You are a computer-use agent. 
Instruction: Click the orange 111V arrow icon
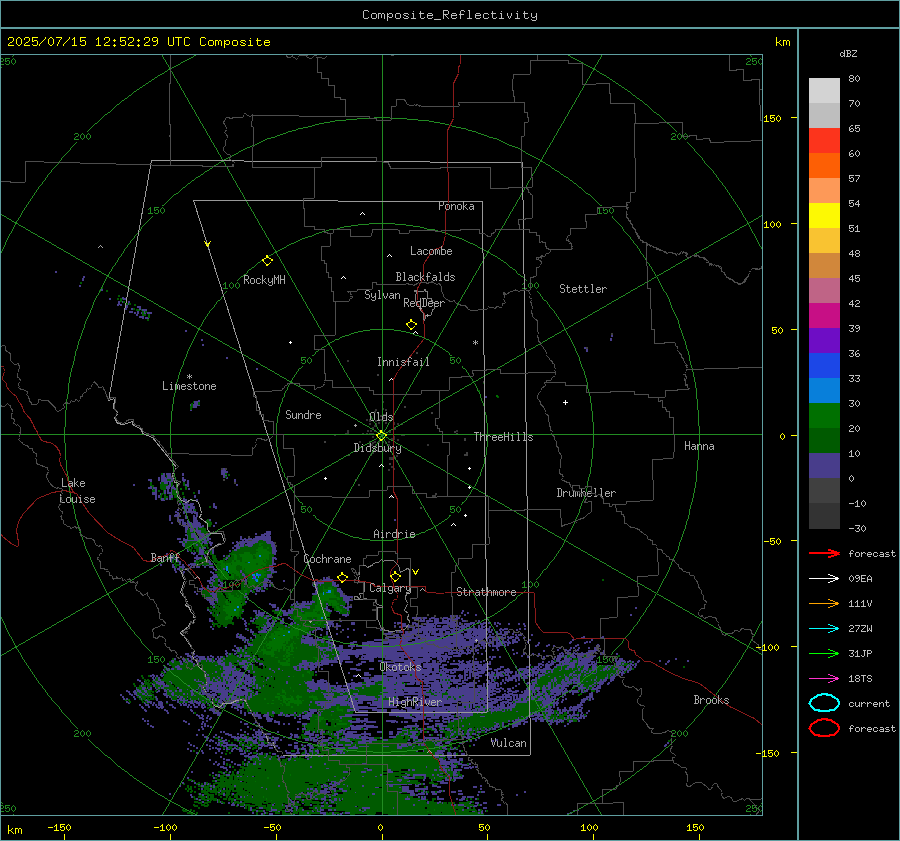pyautogui.click(x=824, y=603)
